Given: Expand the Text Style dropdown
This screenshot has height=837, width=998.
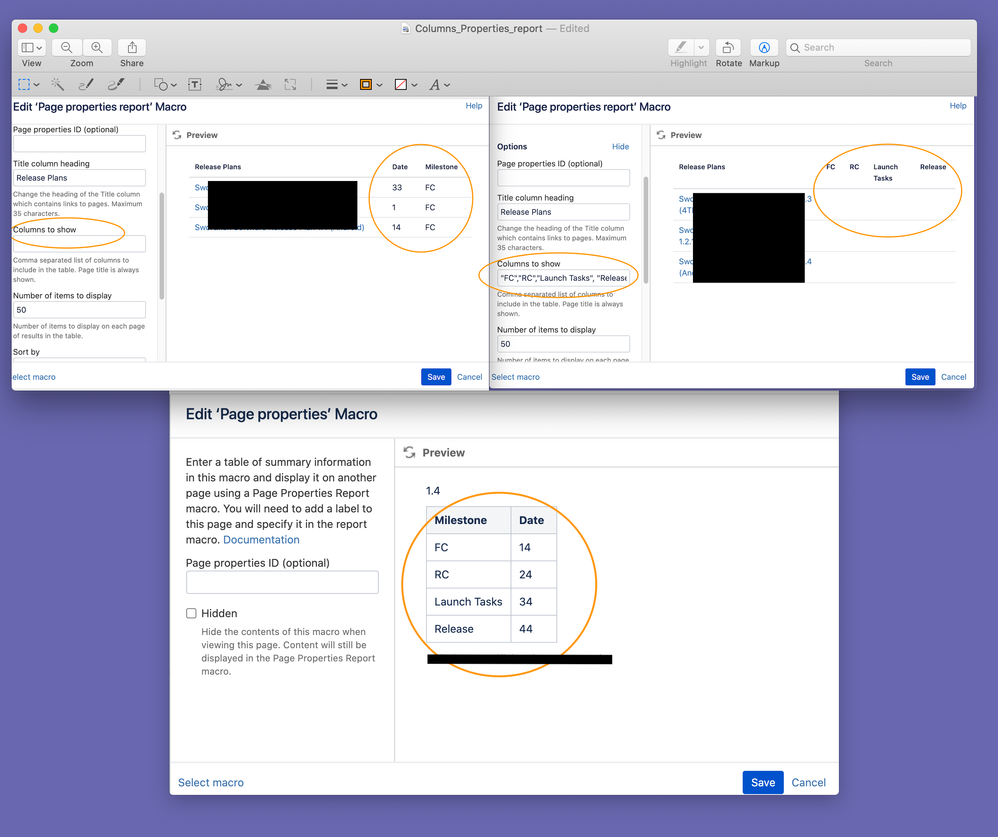Looking at the screenshot, I should (x=439, y=85).
